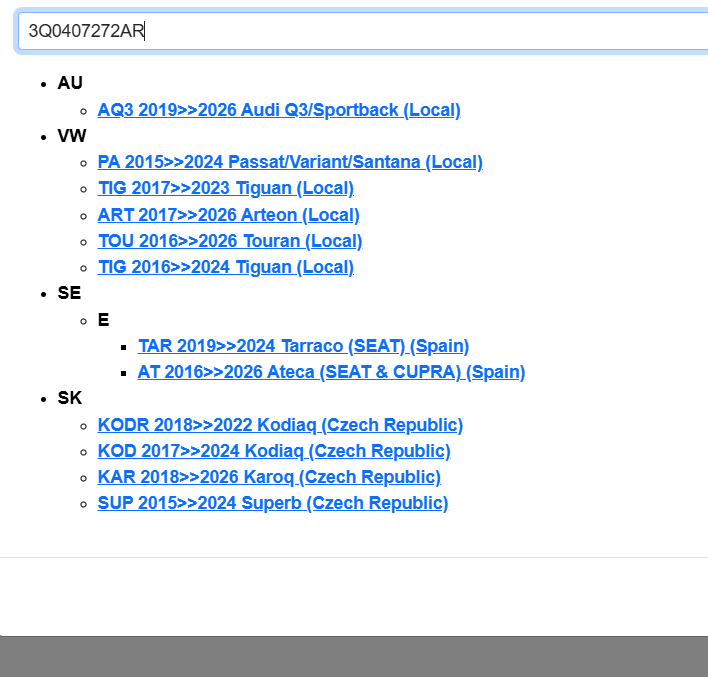Click the gray backdrop below the dialog

[x=354, y=657]
